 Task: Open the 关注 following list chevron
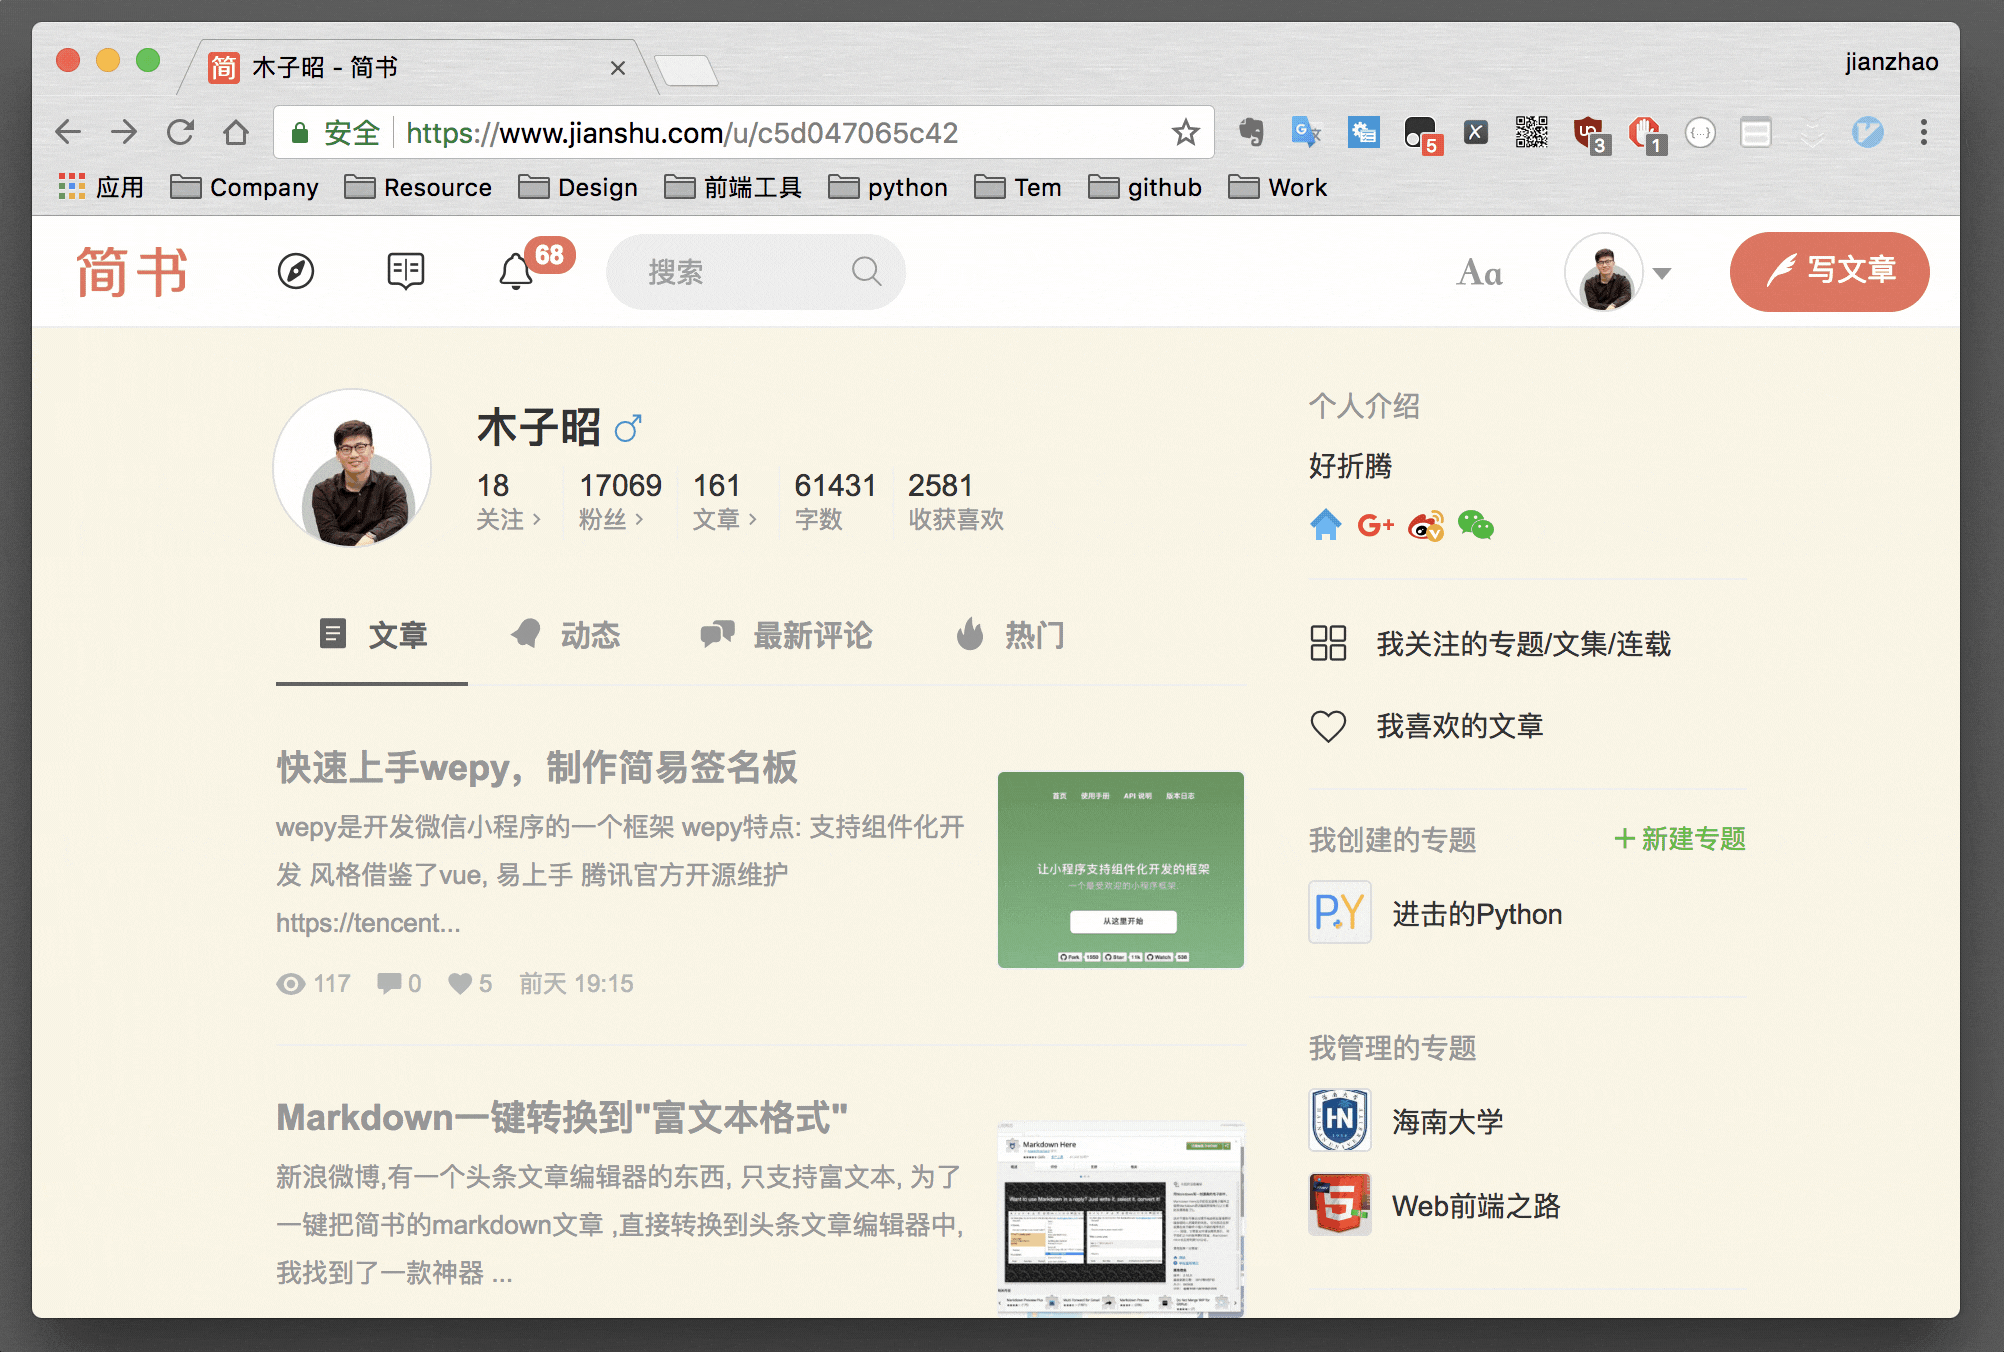[536, 519]
